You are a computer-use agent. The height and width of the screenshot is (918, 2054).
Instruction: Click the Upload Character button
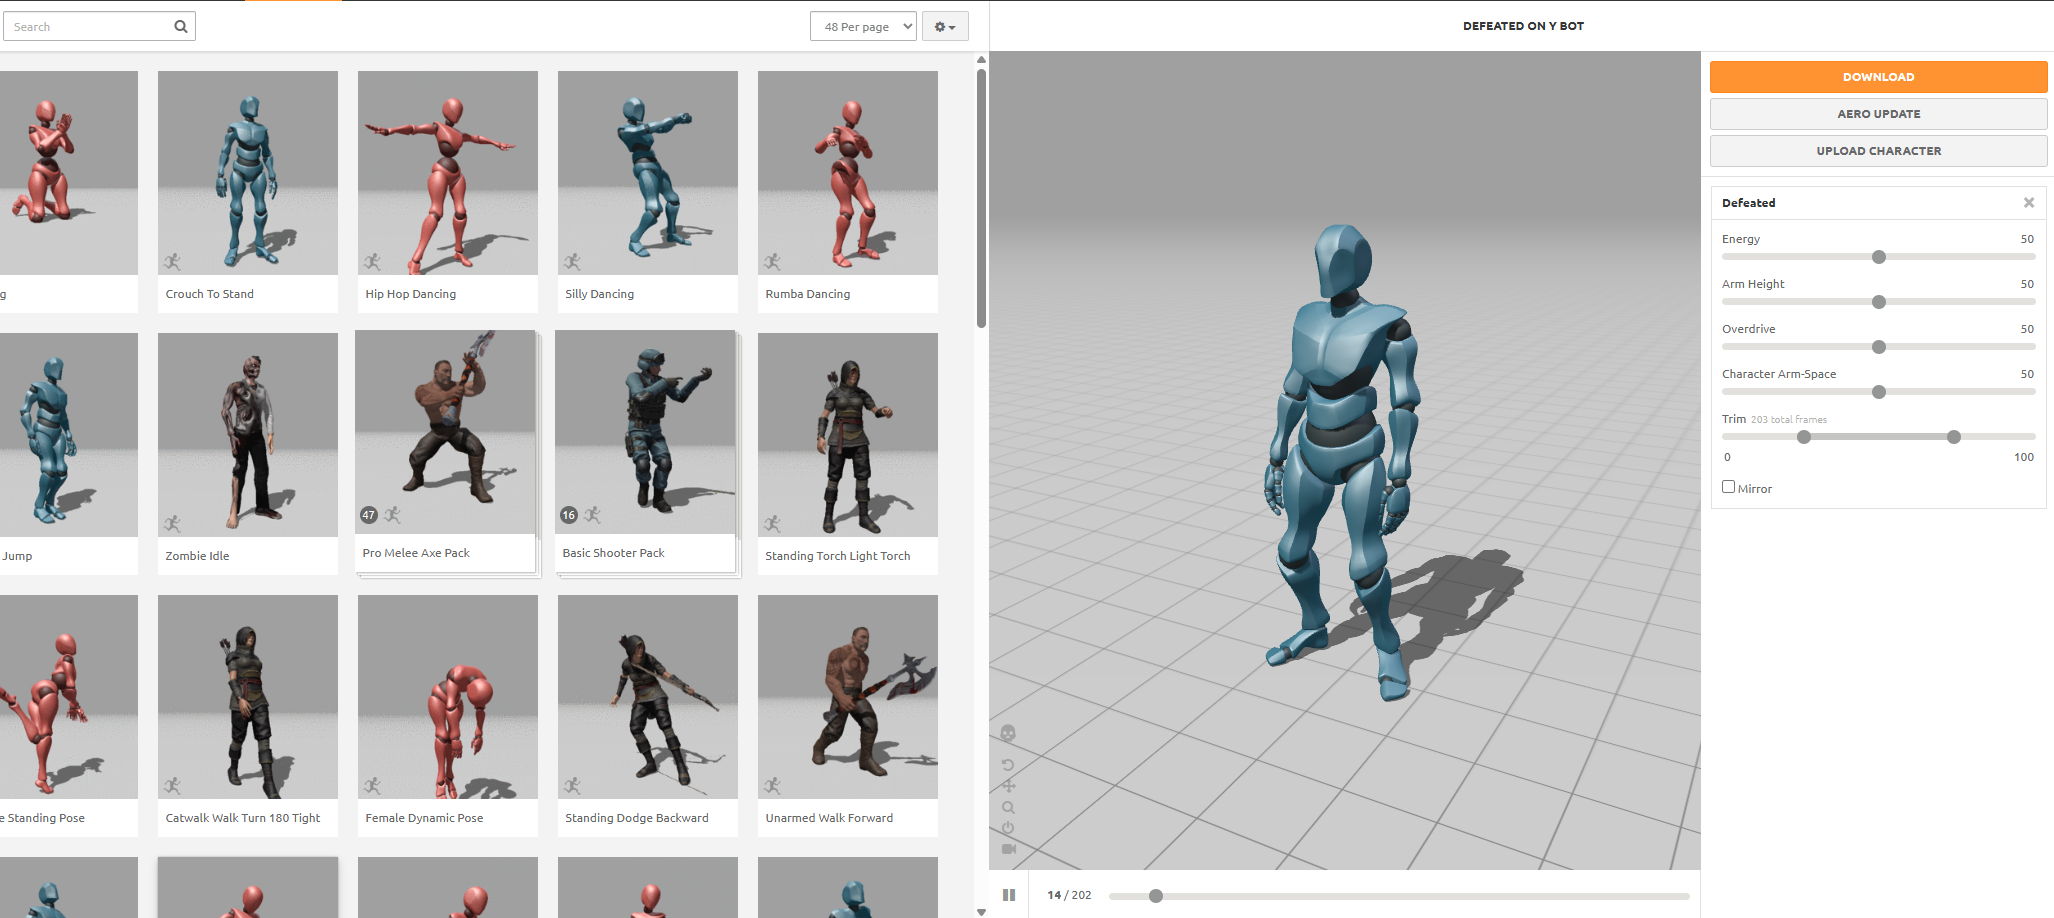pos(1878,151)
